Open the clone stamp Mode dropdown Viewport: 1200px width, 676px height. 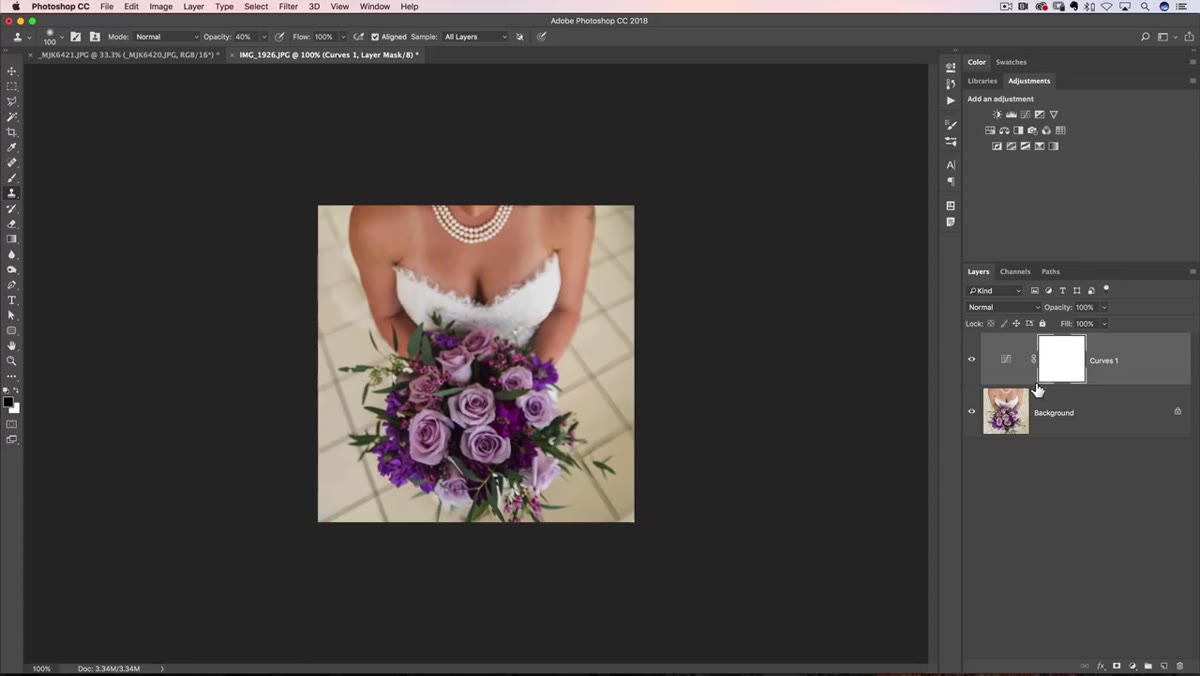point(166,37)
